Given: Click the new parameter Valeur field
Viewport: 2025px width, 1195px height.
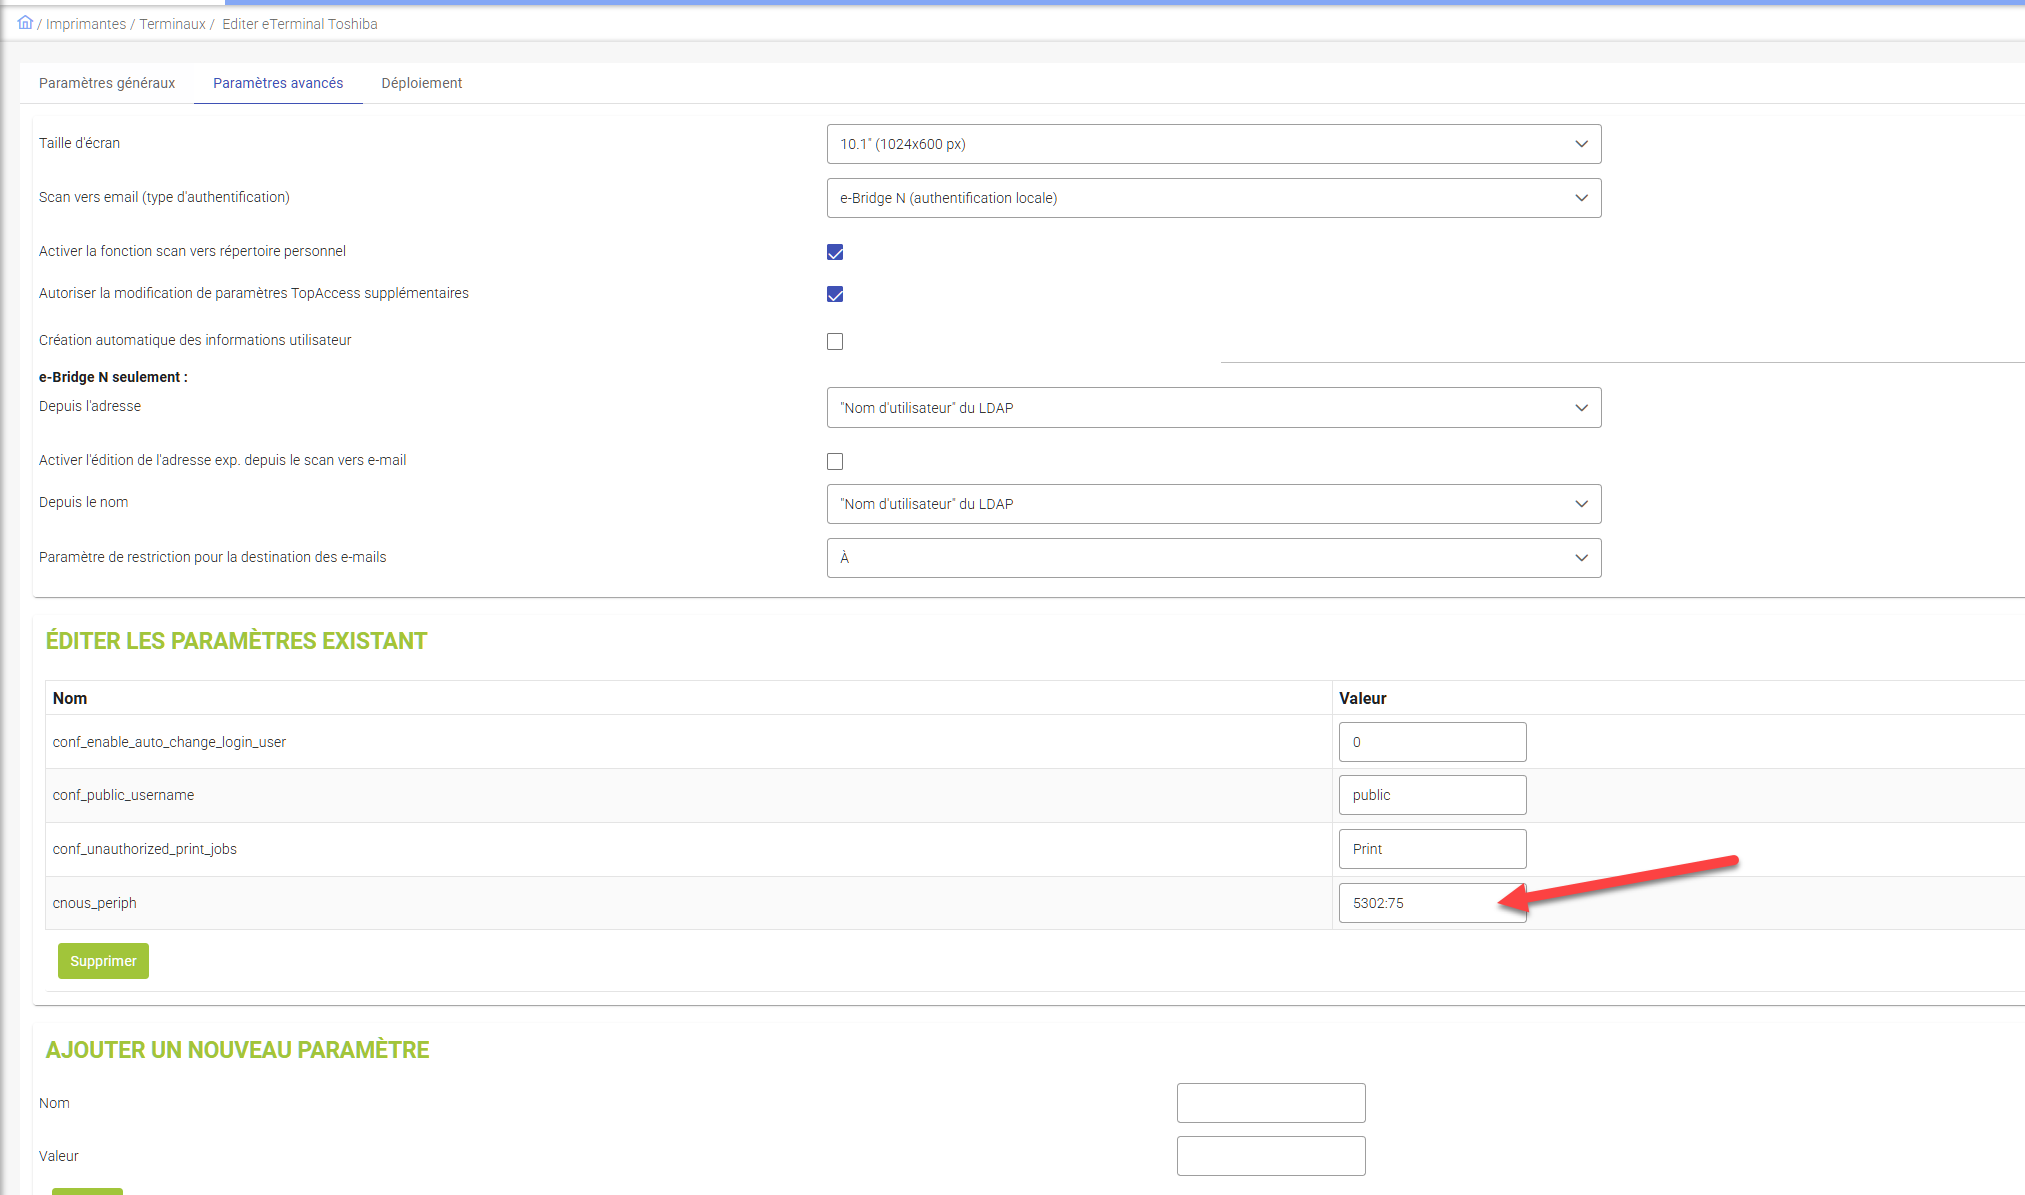Looking at the screenshot, I should [x=1270, y=1156].
